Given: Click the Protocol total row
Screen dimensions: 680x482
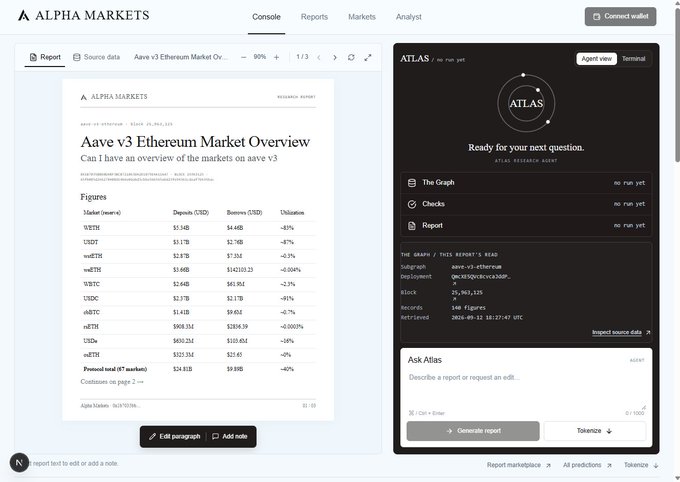Looking at the screenshot, I should [x=198, y=369].
